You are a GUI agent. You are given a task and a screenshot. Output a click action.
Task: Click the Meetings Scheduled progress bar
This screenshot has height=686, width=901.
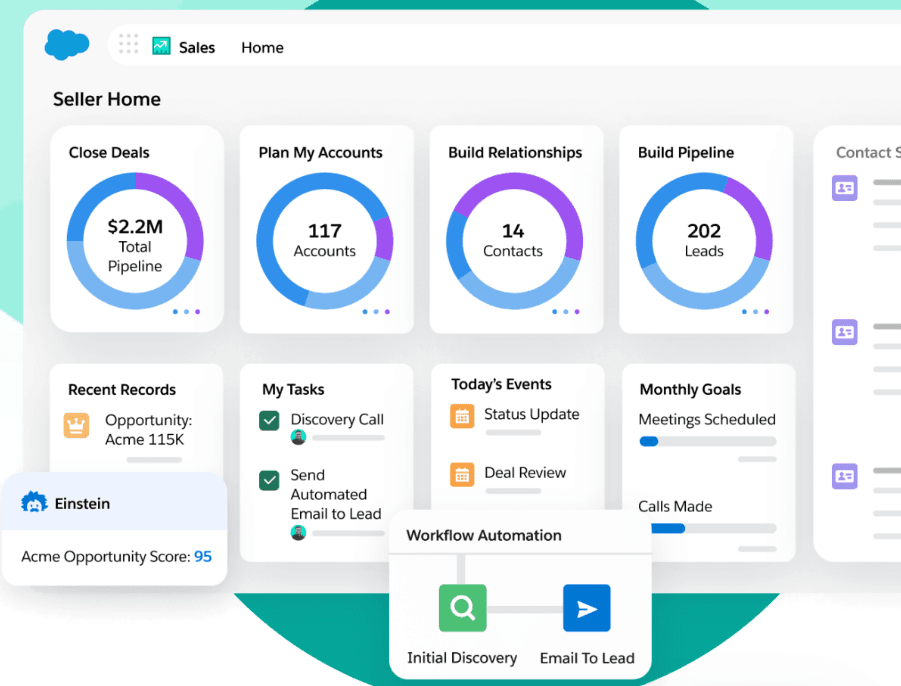(x=707, y=441)
